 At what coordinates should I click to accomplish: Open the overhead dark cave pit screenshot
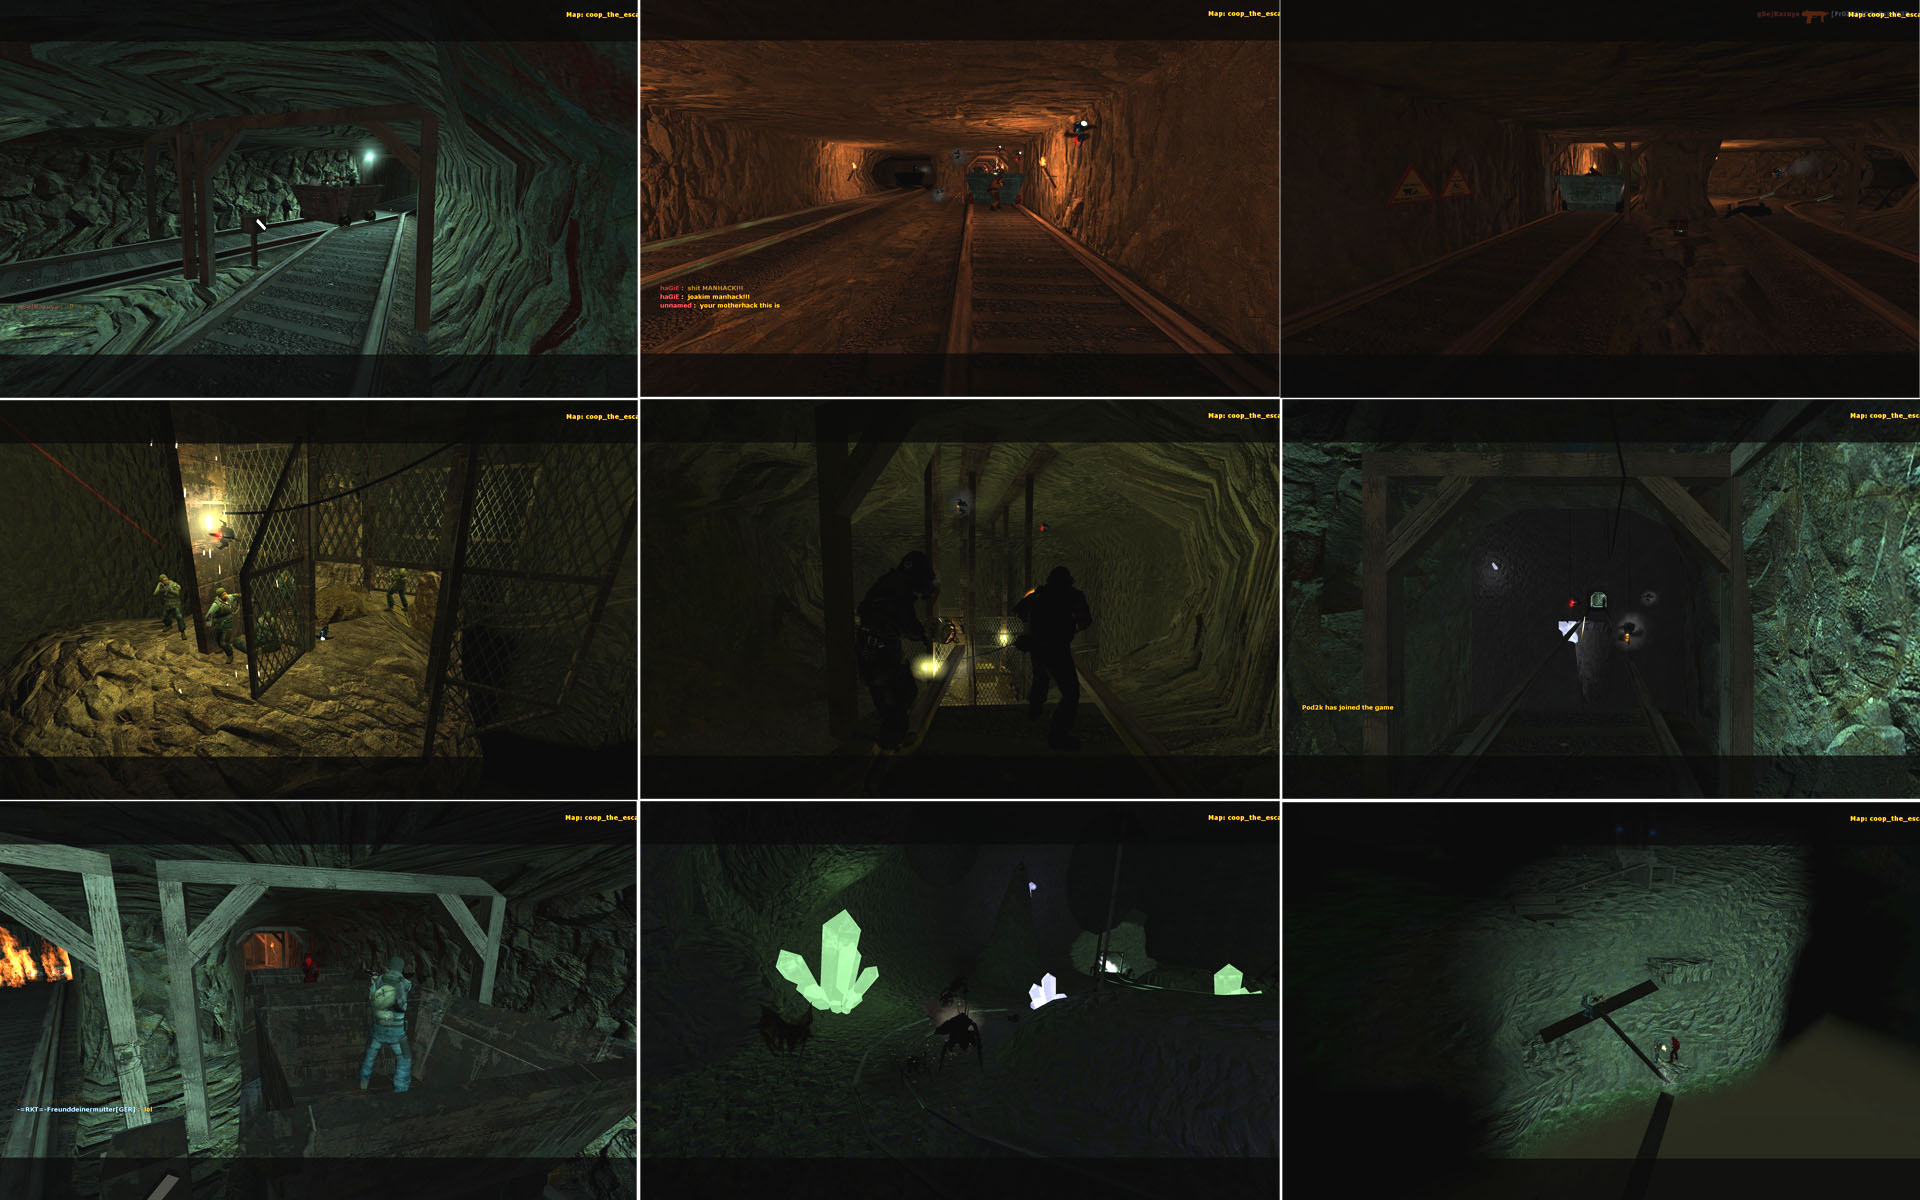coord(1601,1001)
